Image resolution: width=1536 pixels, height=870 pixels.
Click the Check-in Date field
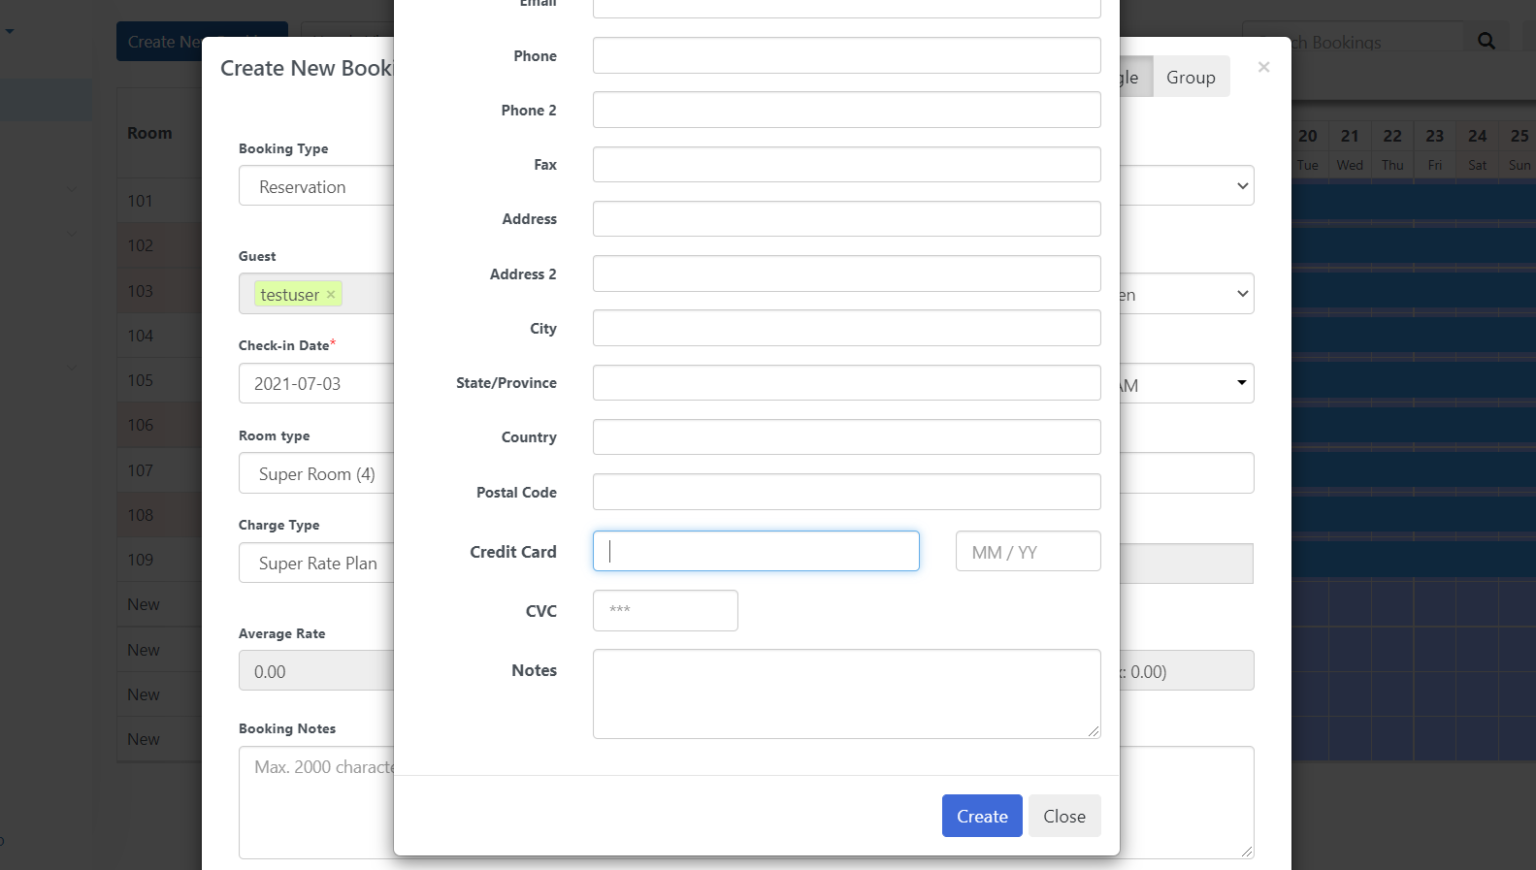click(316, 384)
